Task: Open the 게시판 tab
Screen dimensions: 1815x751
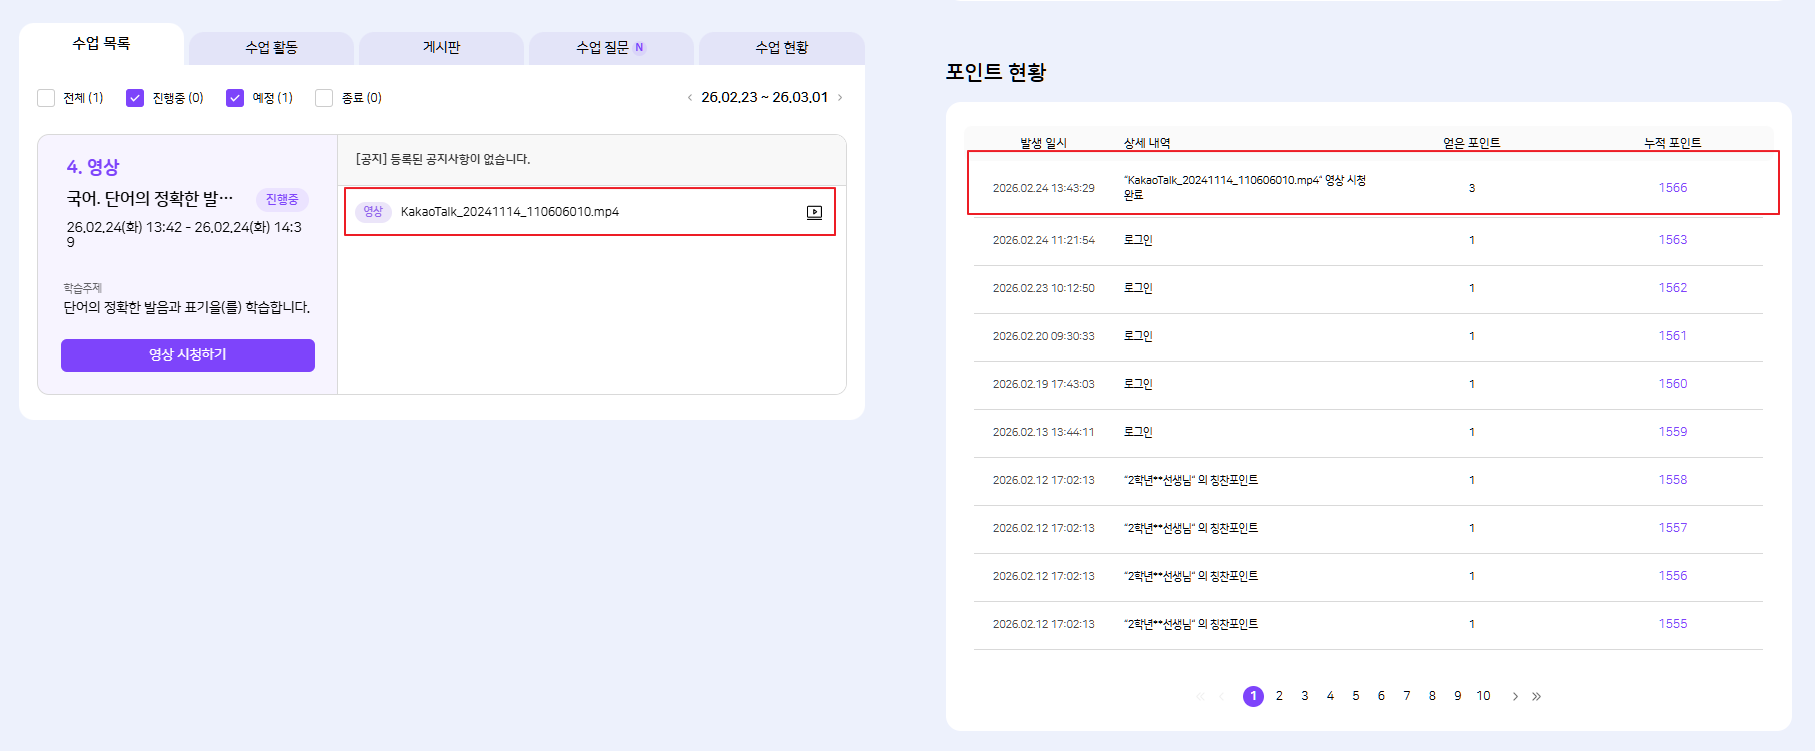Action: pos(441,48)
